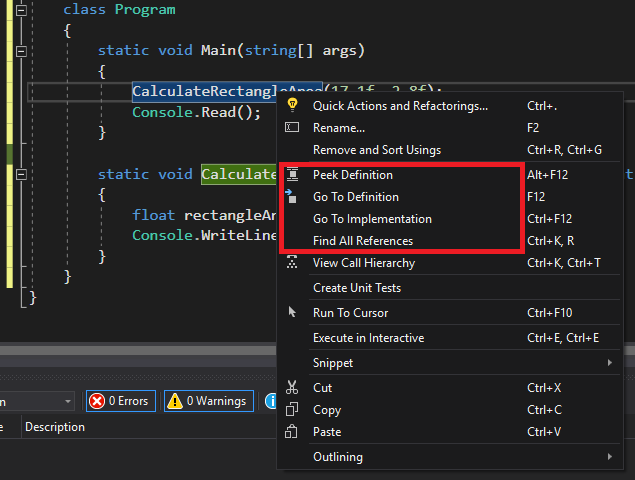The width and height of the screenshot is (635, 480).
Task: Choose Go To Implementation
Action: [372, 219]
